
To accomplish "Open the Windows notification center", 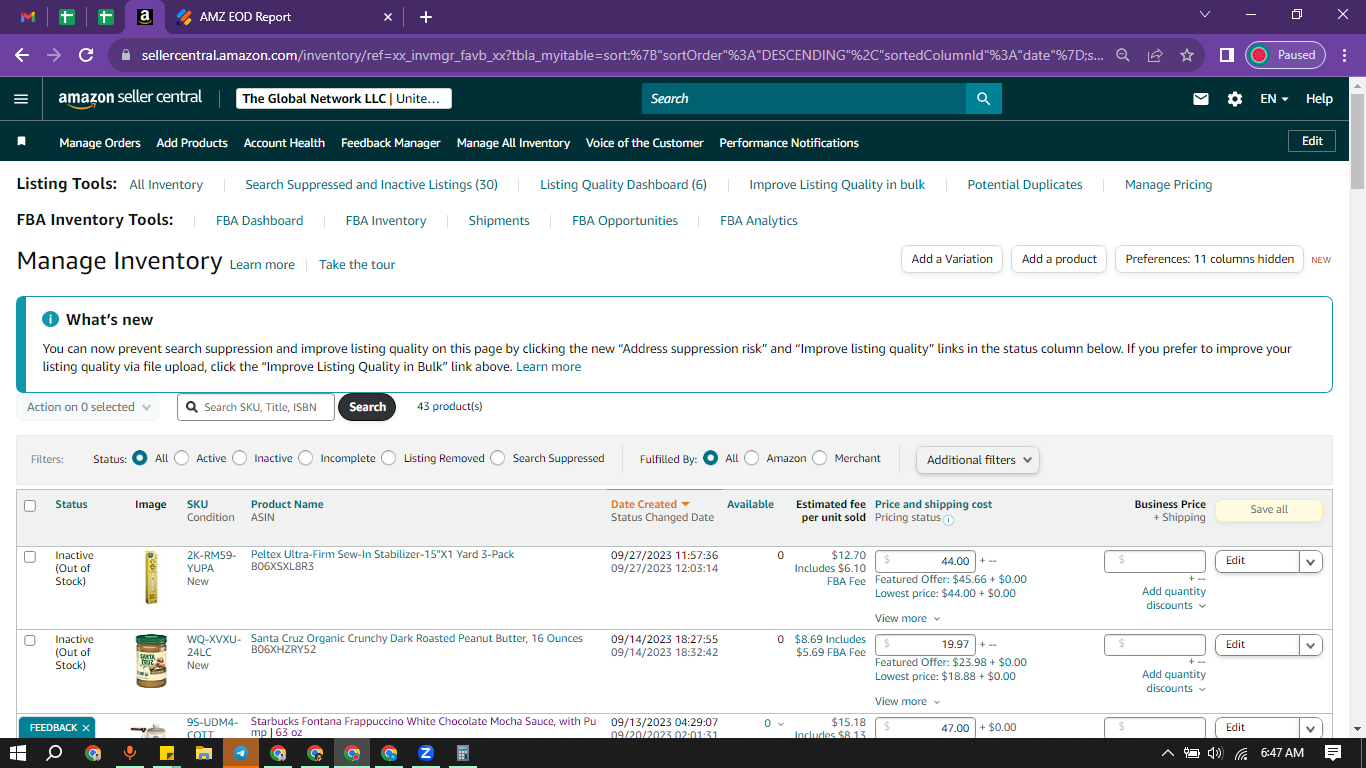I will [1333, 753].
